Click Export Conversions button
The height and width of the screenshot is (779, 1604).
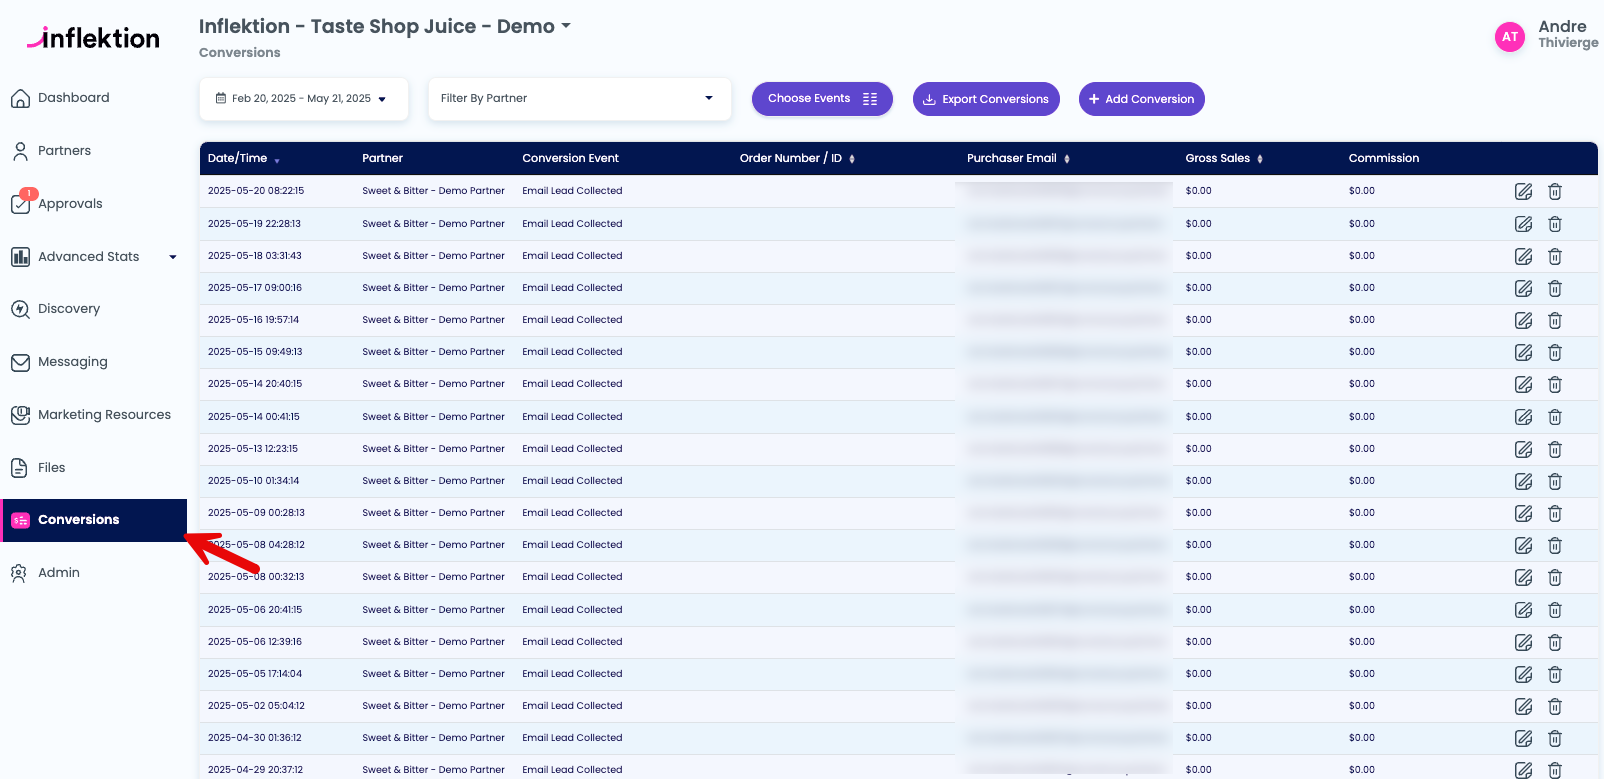986,99
